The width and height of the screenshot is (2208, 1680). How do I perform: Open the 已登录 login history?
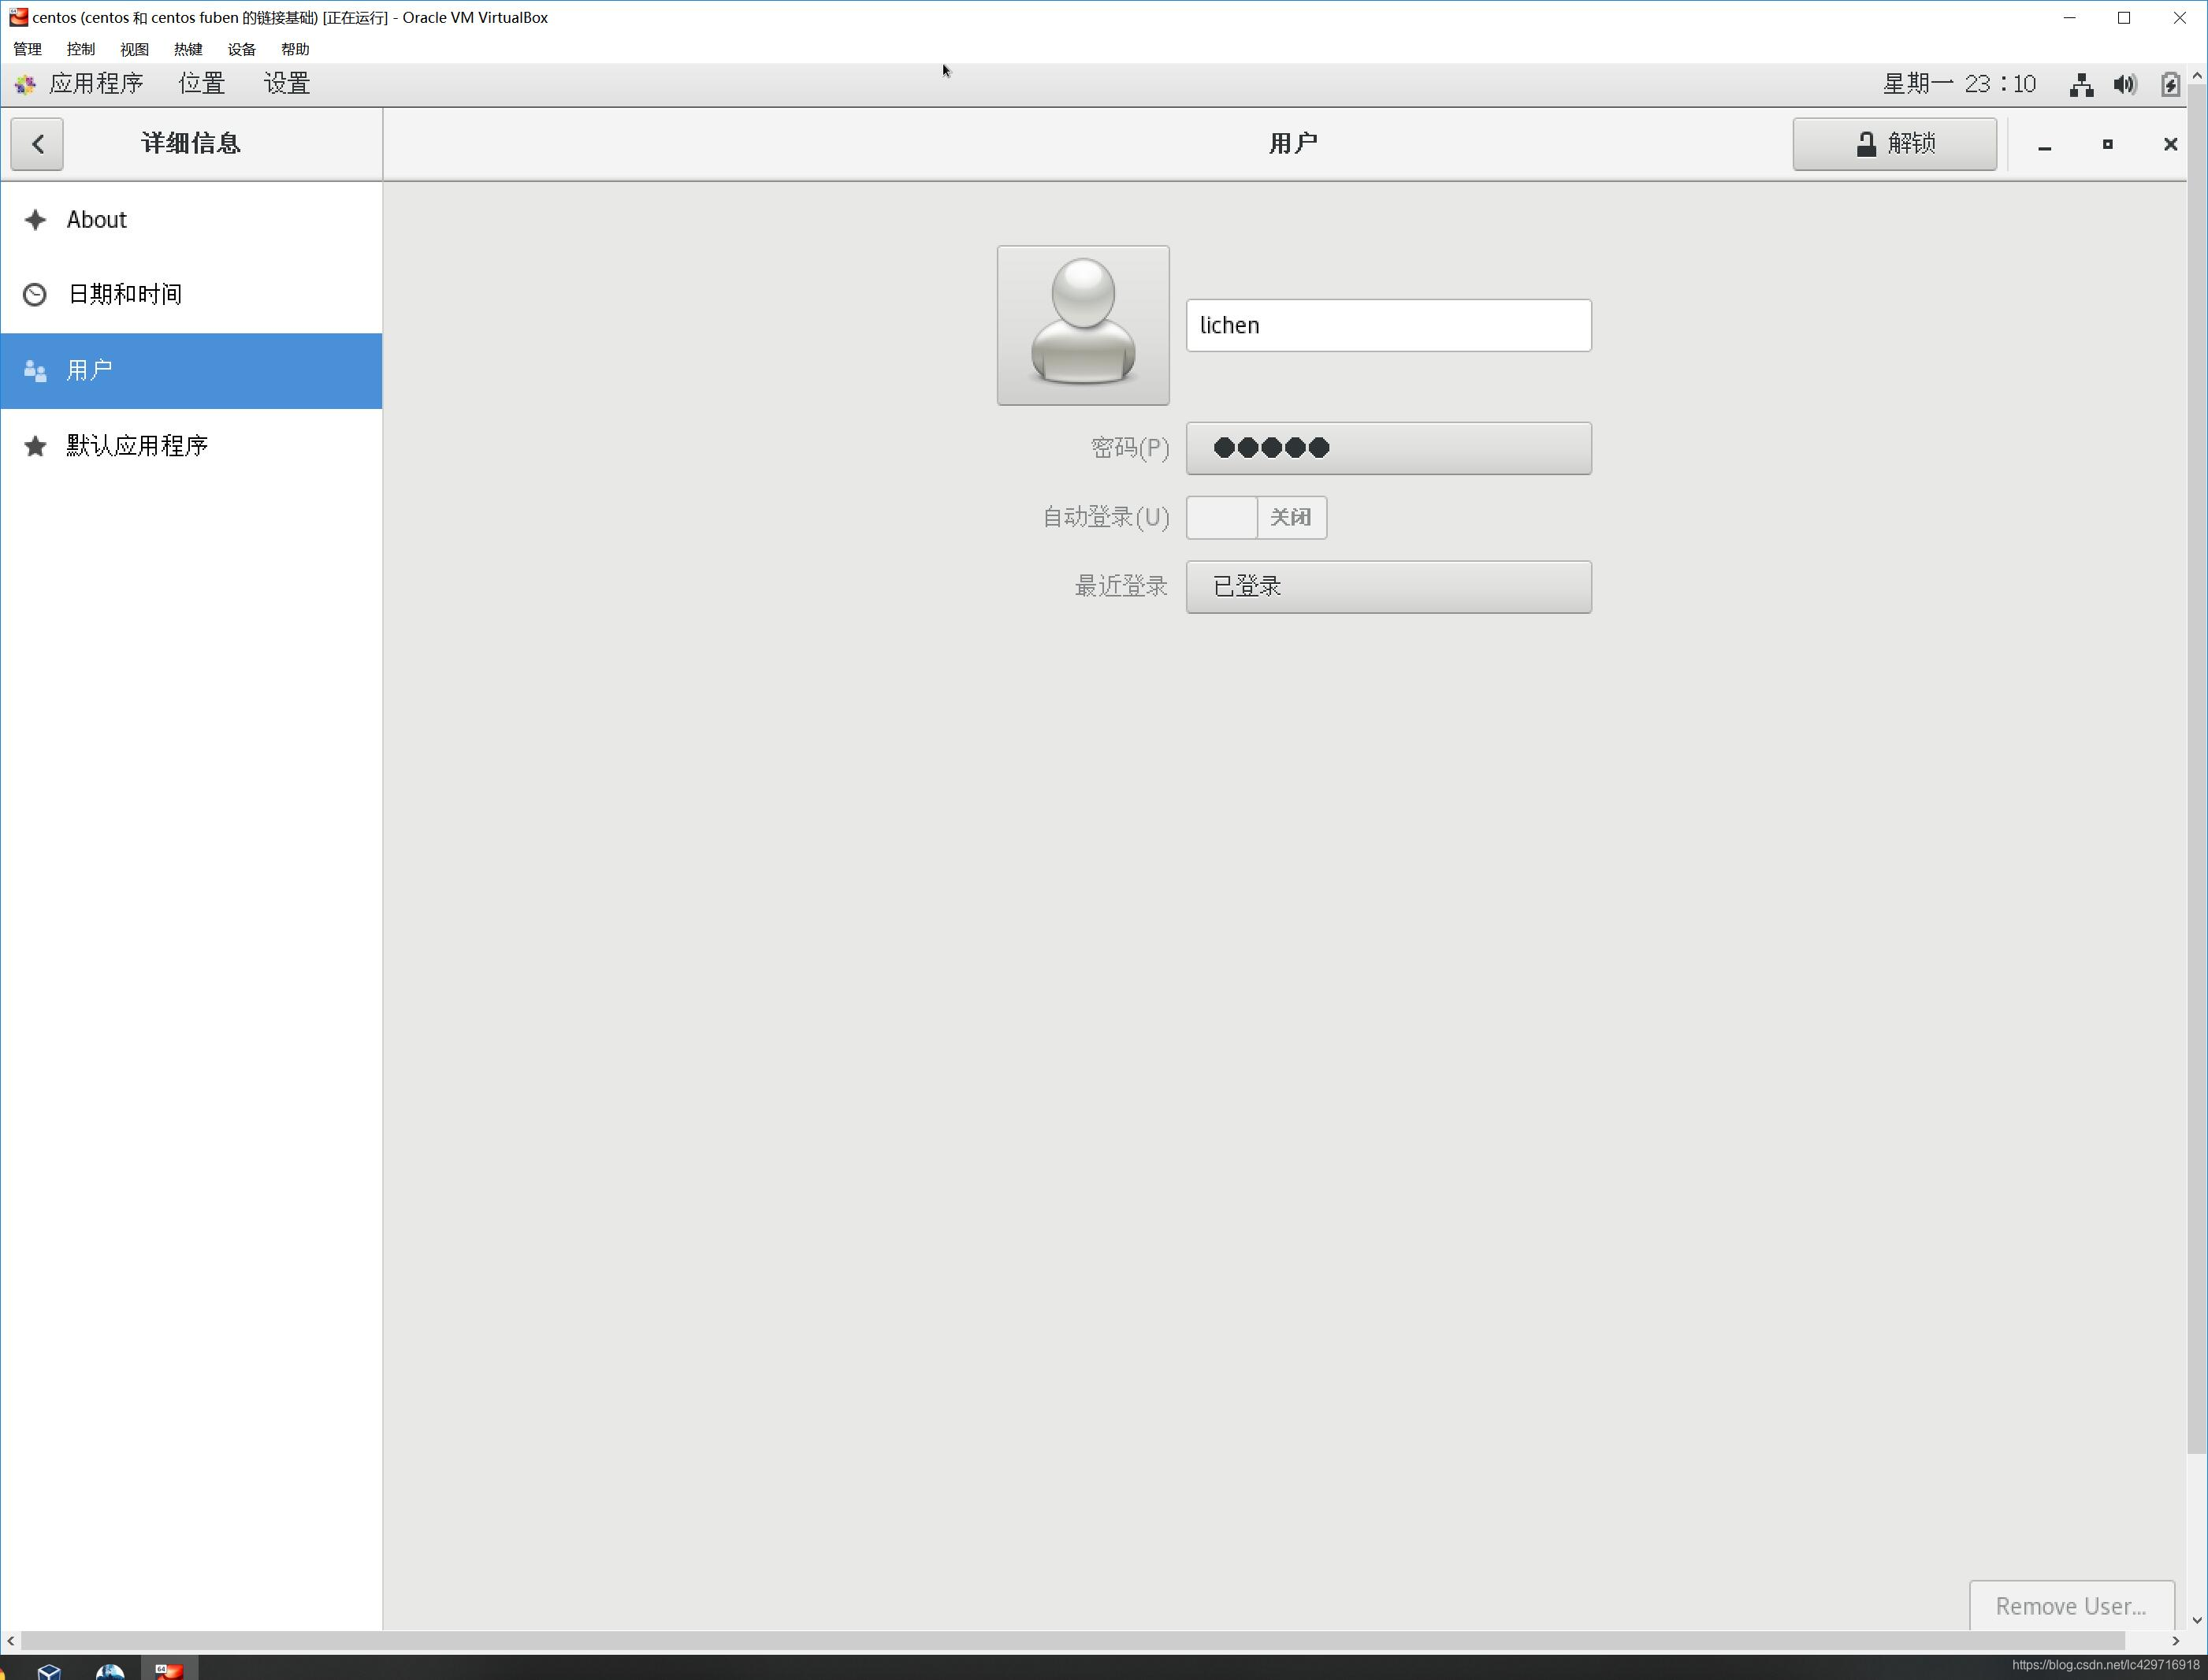[1388, 587]
